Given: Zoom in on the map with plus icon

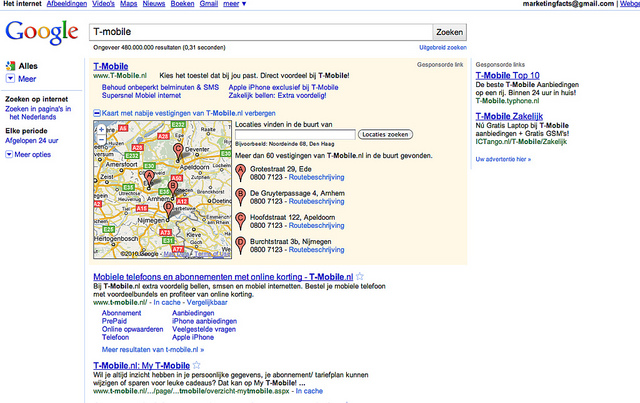Looking at the screenshot, I should 101,129.
